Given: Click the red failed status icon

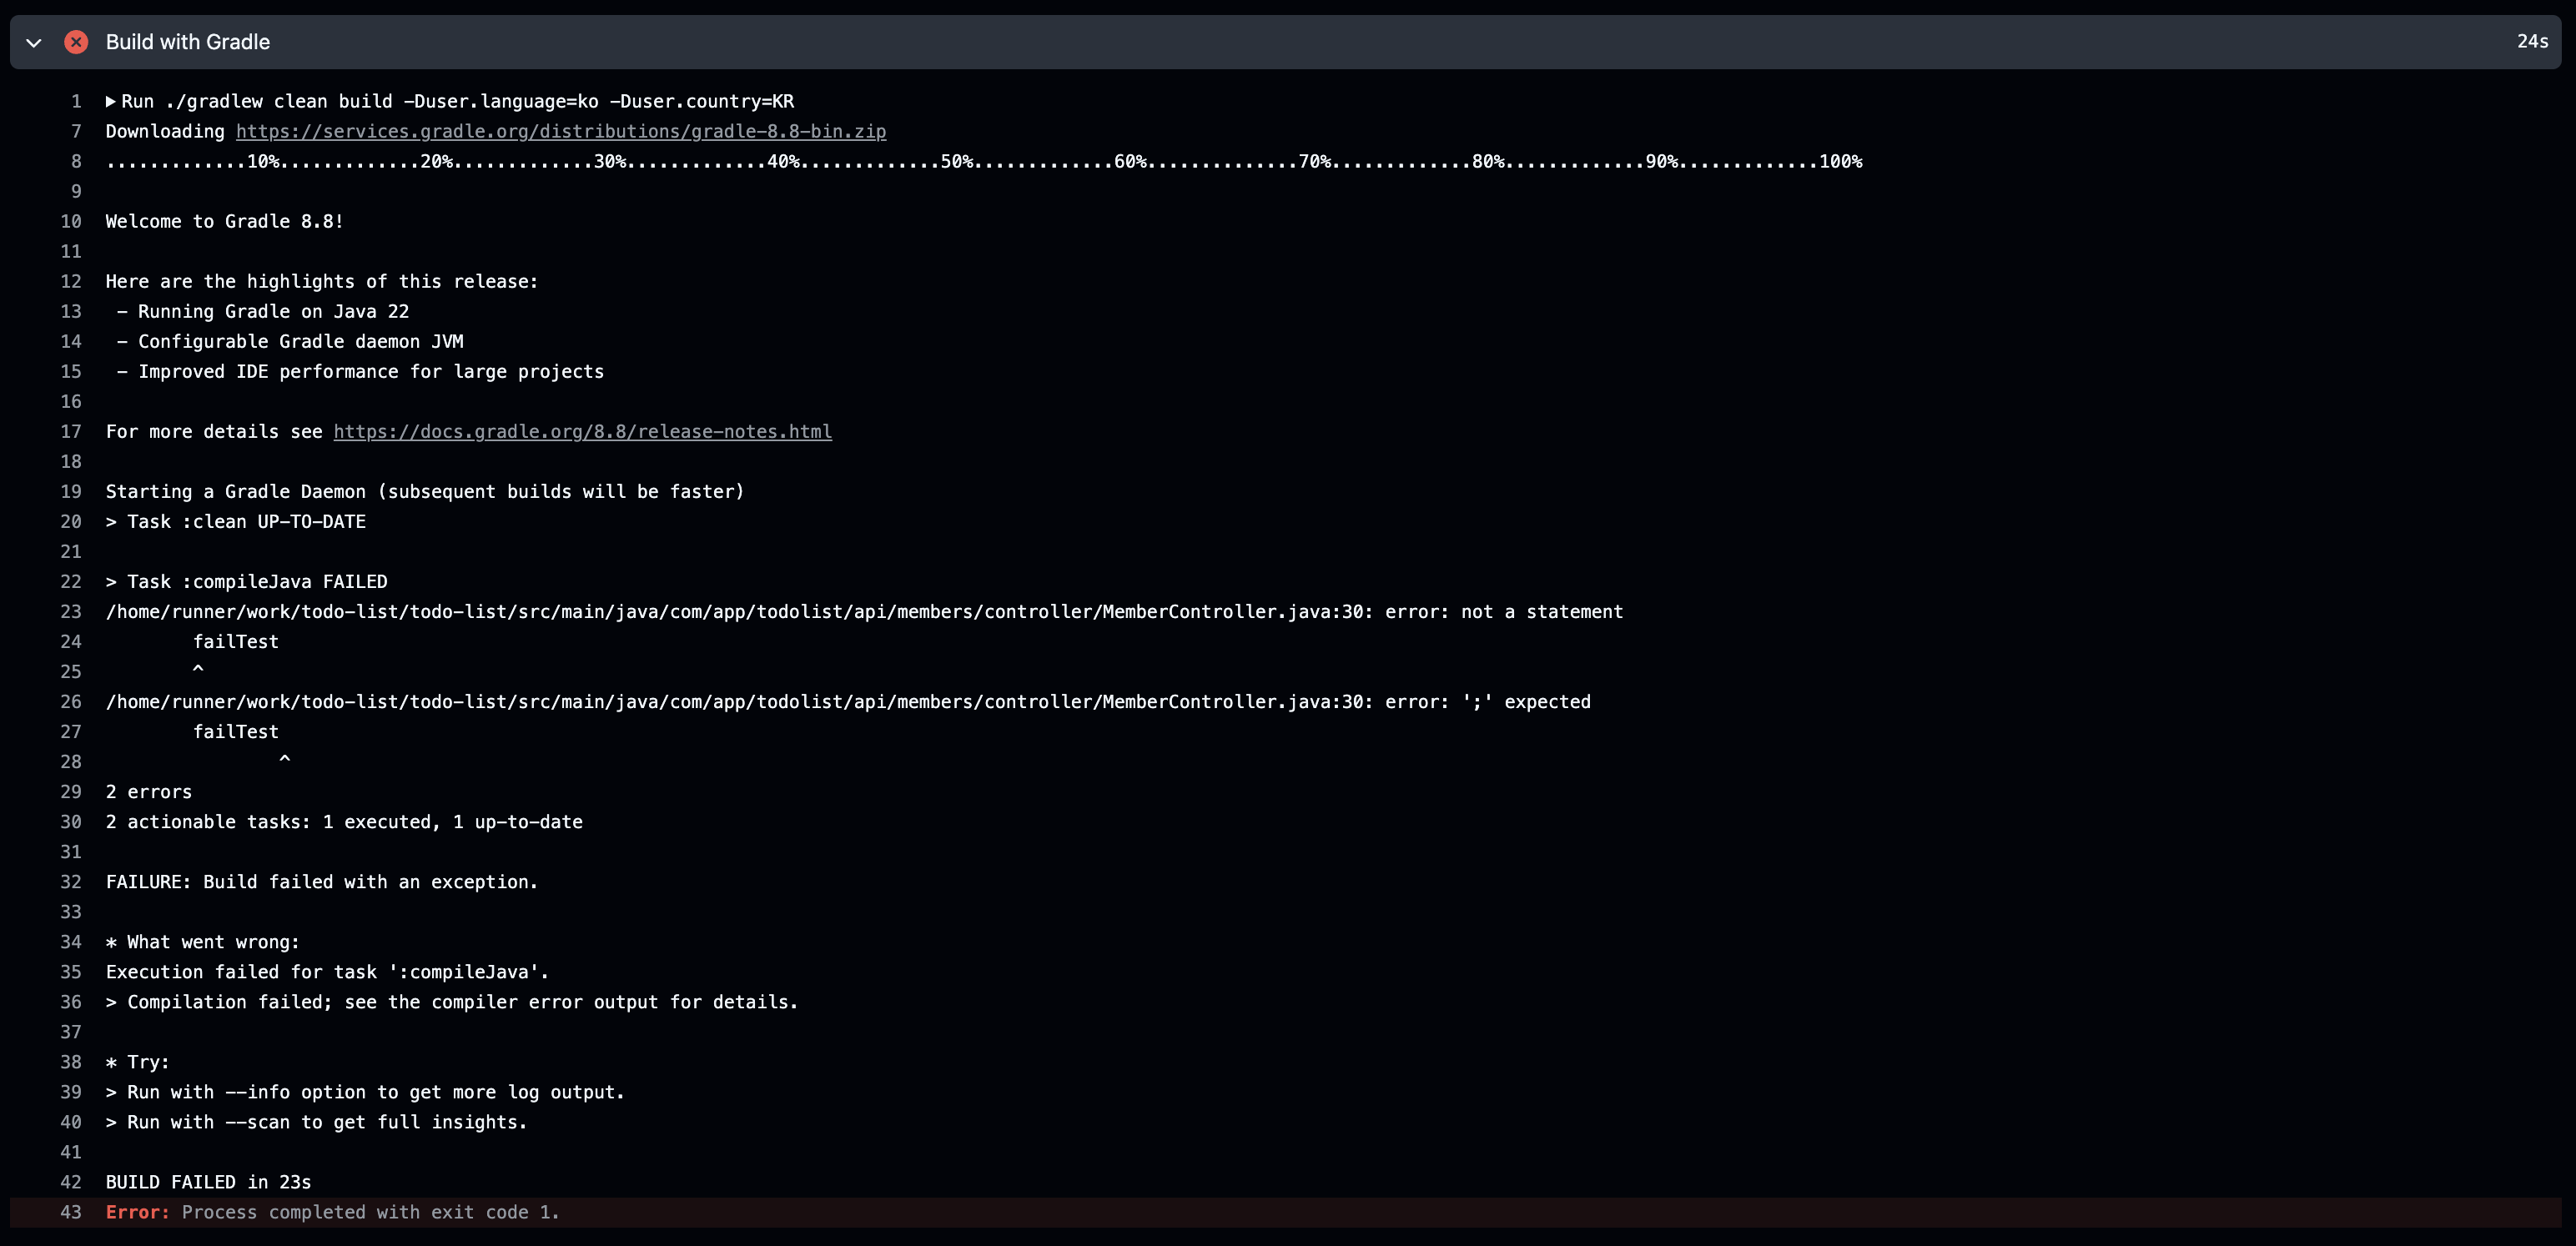Looking at the screenshot, I should 76,42.
